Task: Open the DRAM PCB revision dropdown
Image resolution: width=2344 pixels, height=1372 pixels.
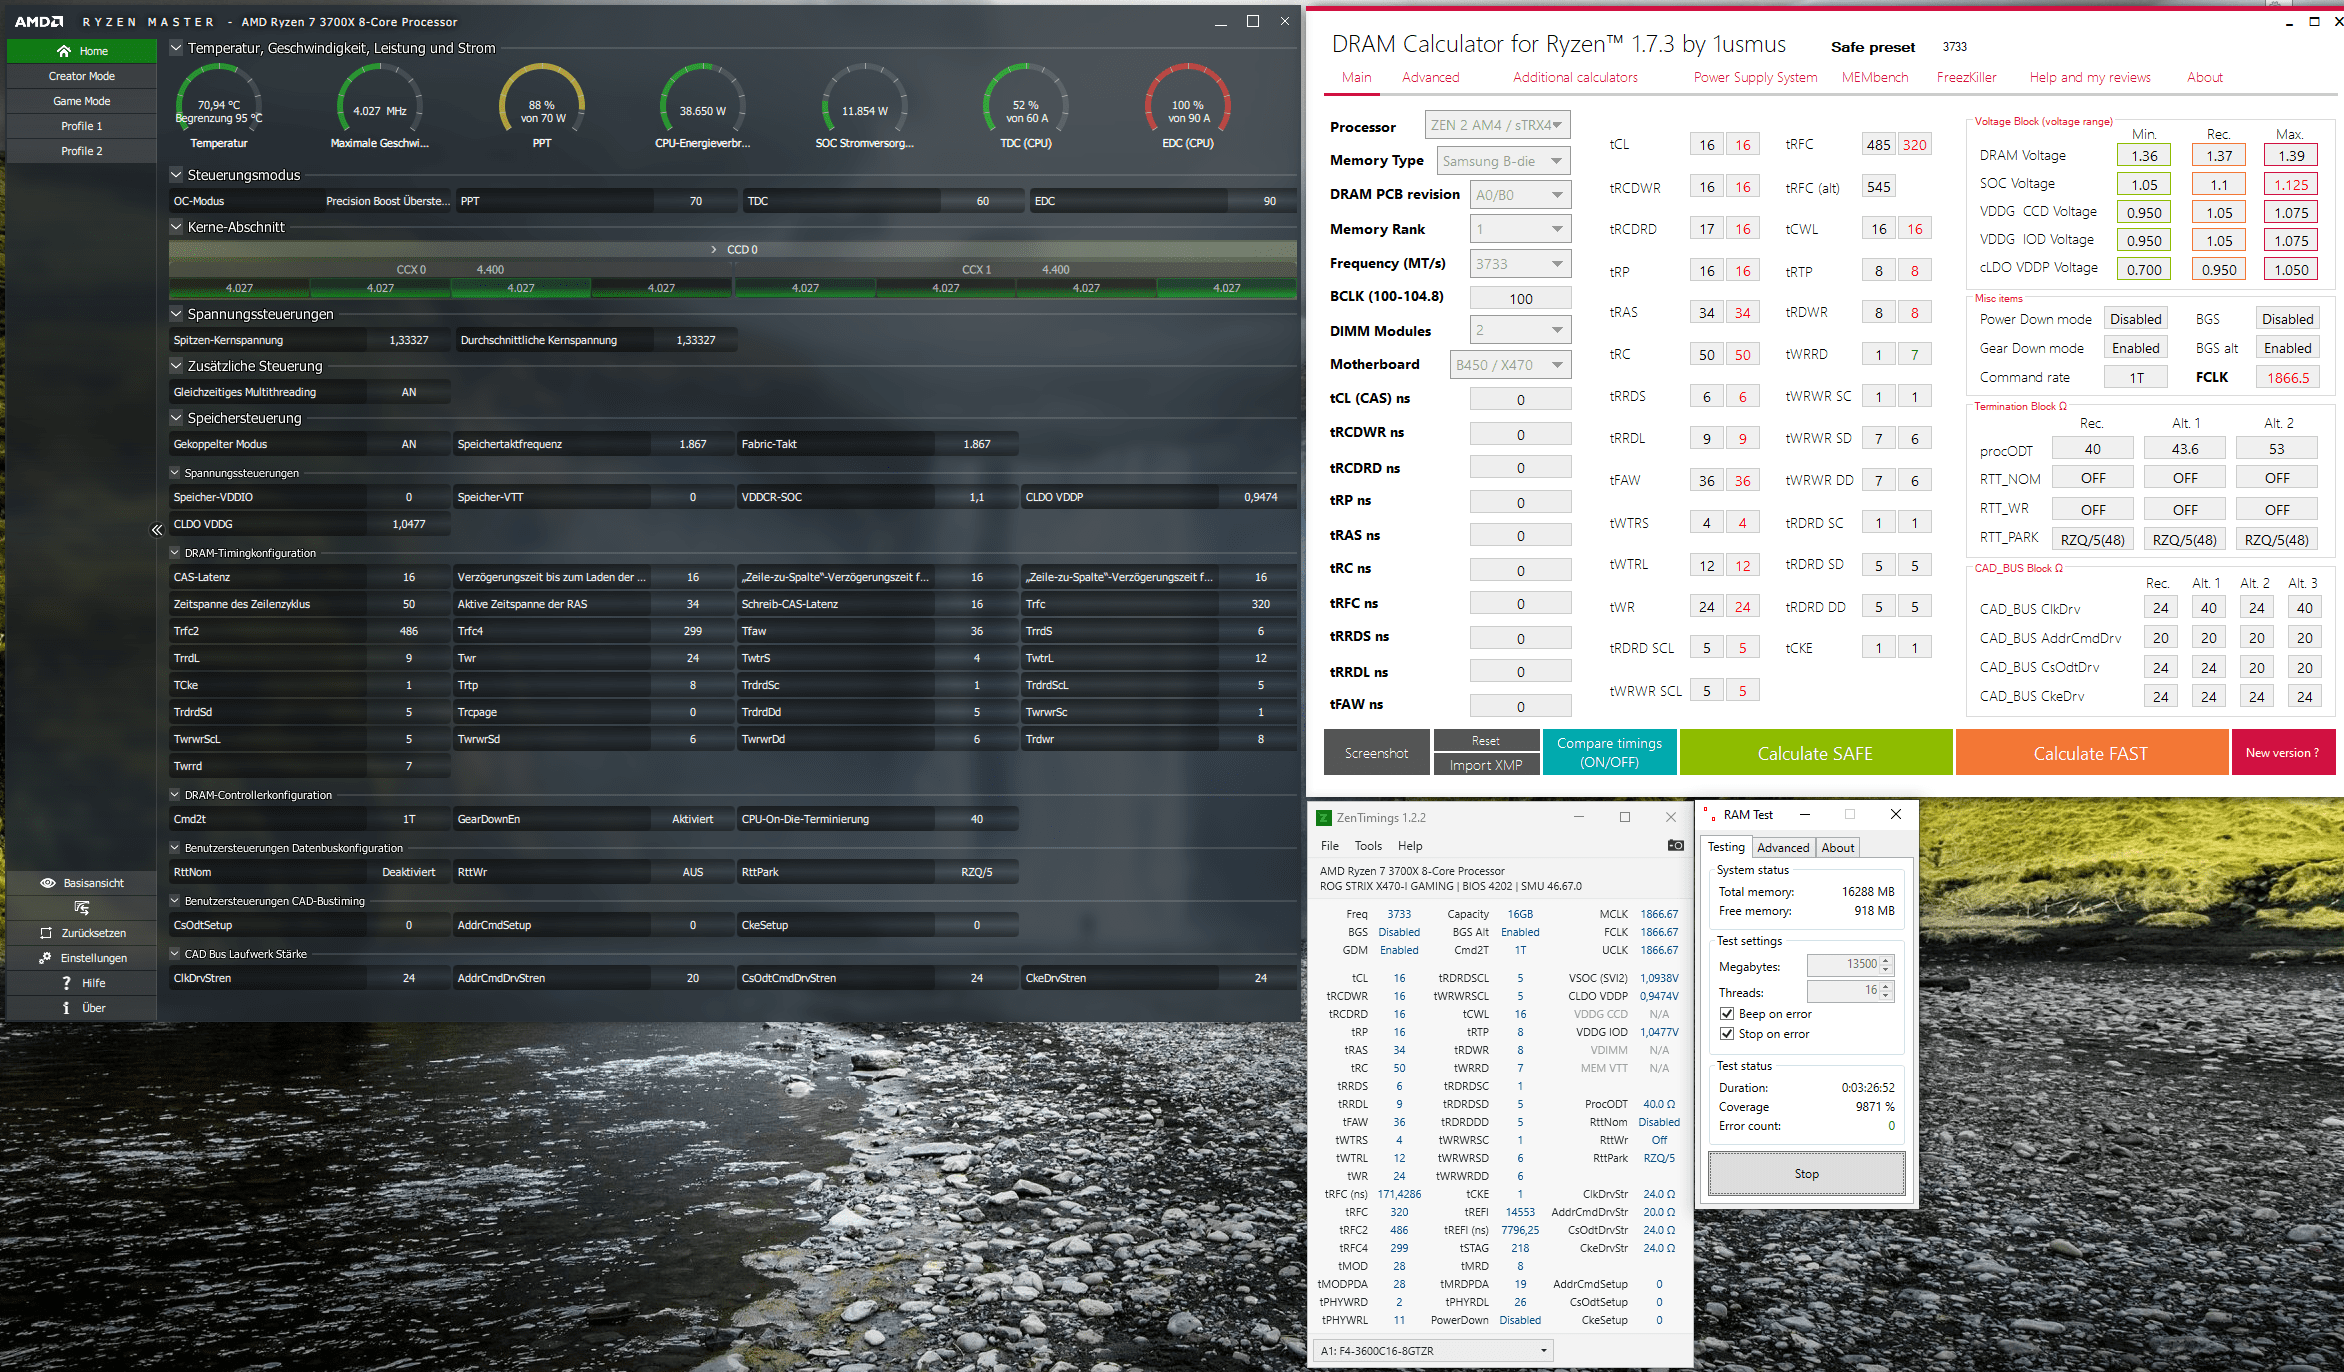Action: click(1520, 195)
